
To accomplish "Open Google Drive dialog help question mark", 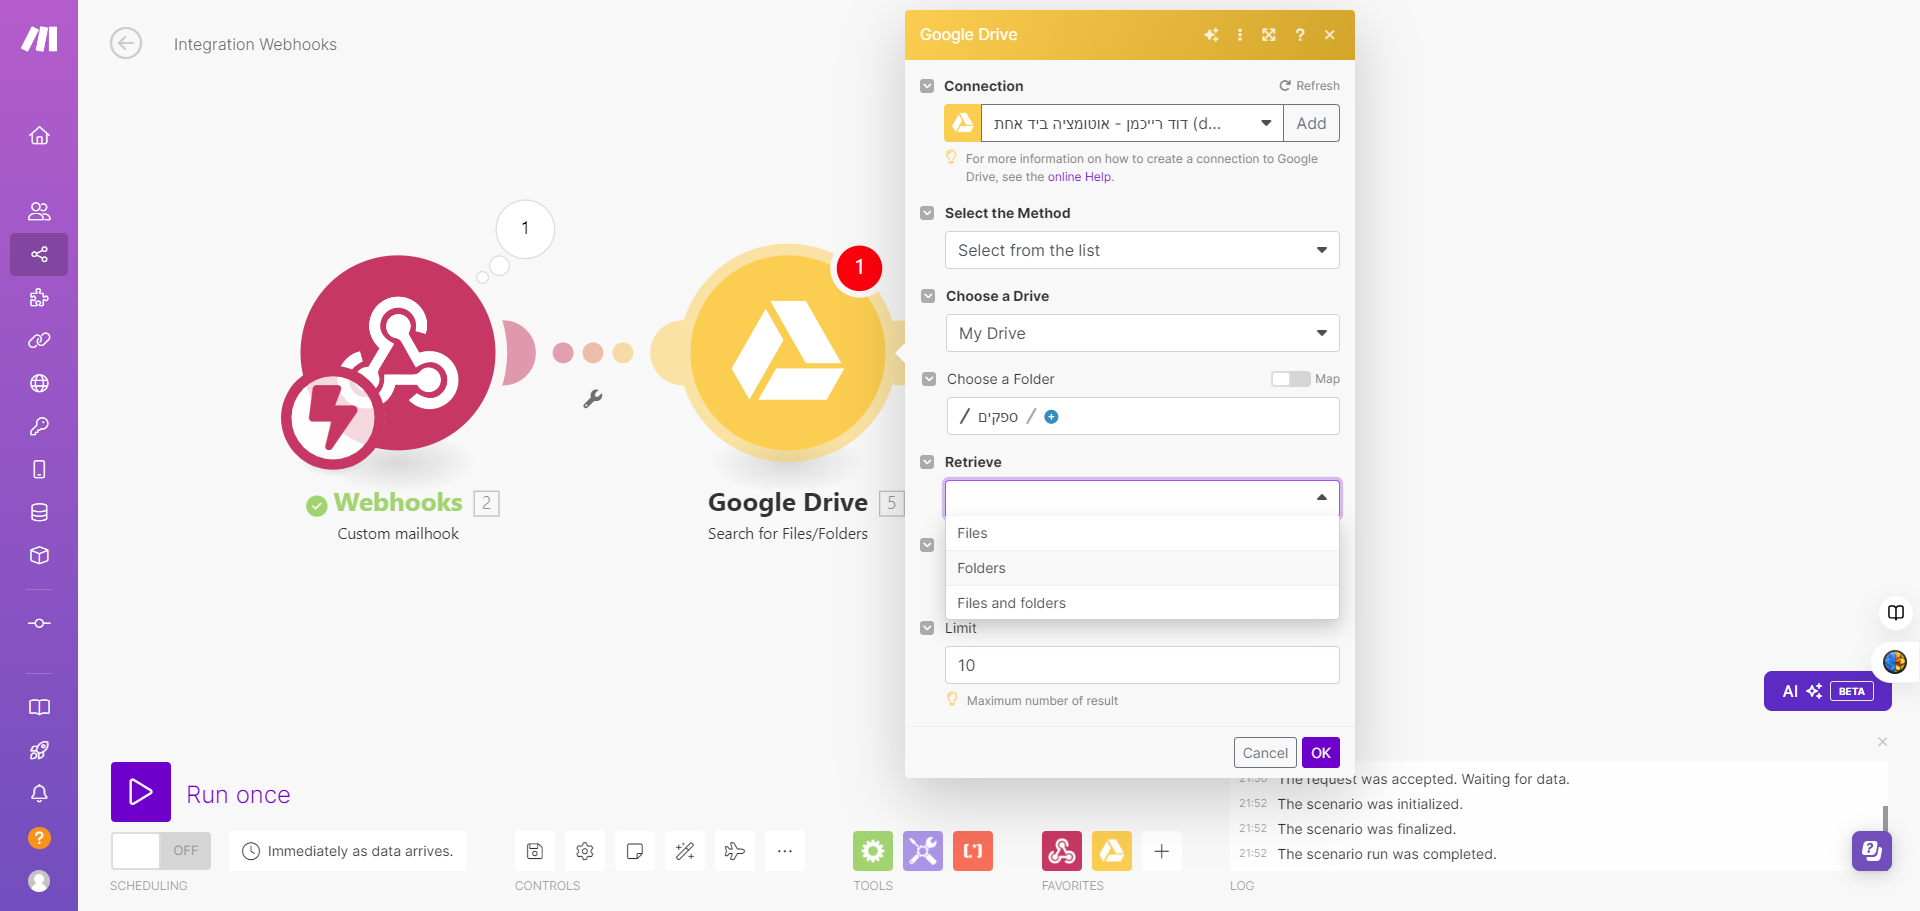I will pos(1300,35).
